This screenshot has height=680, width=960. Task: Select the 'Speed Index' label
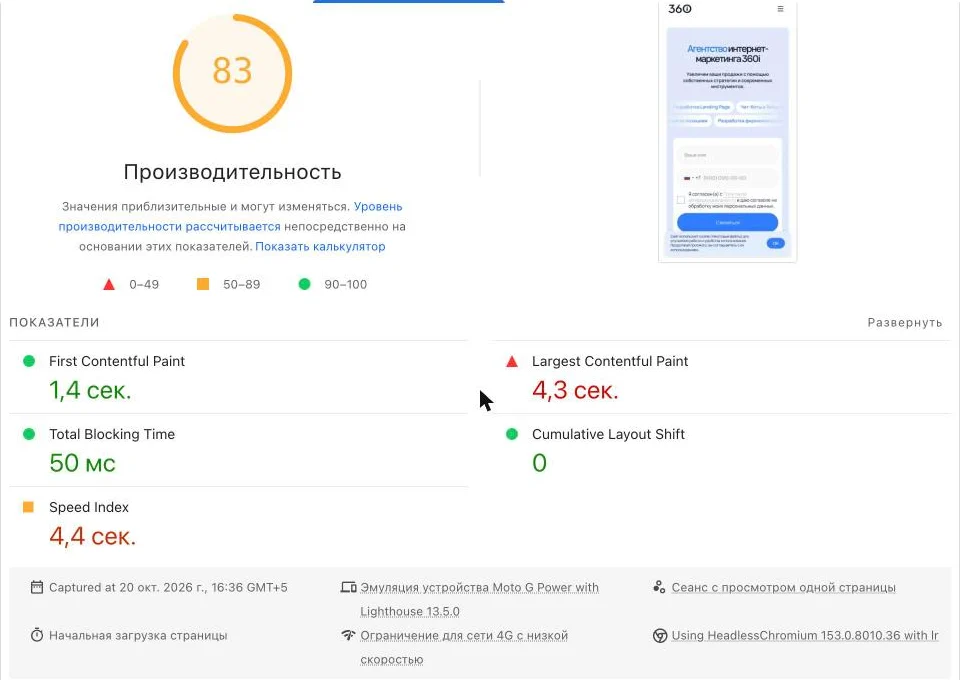click(x=89, y=507)
